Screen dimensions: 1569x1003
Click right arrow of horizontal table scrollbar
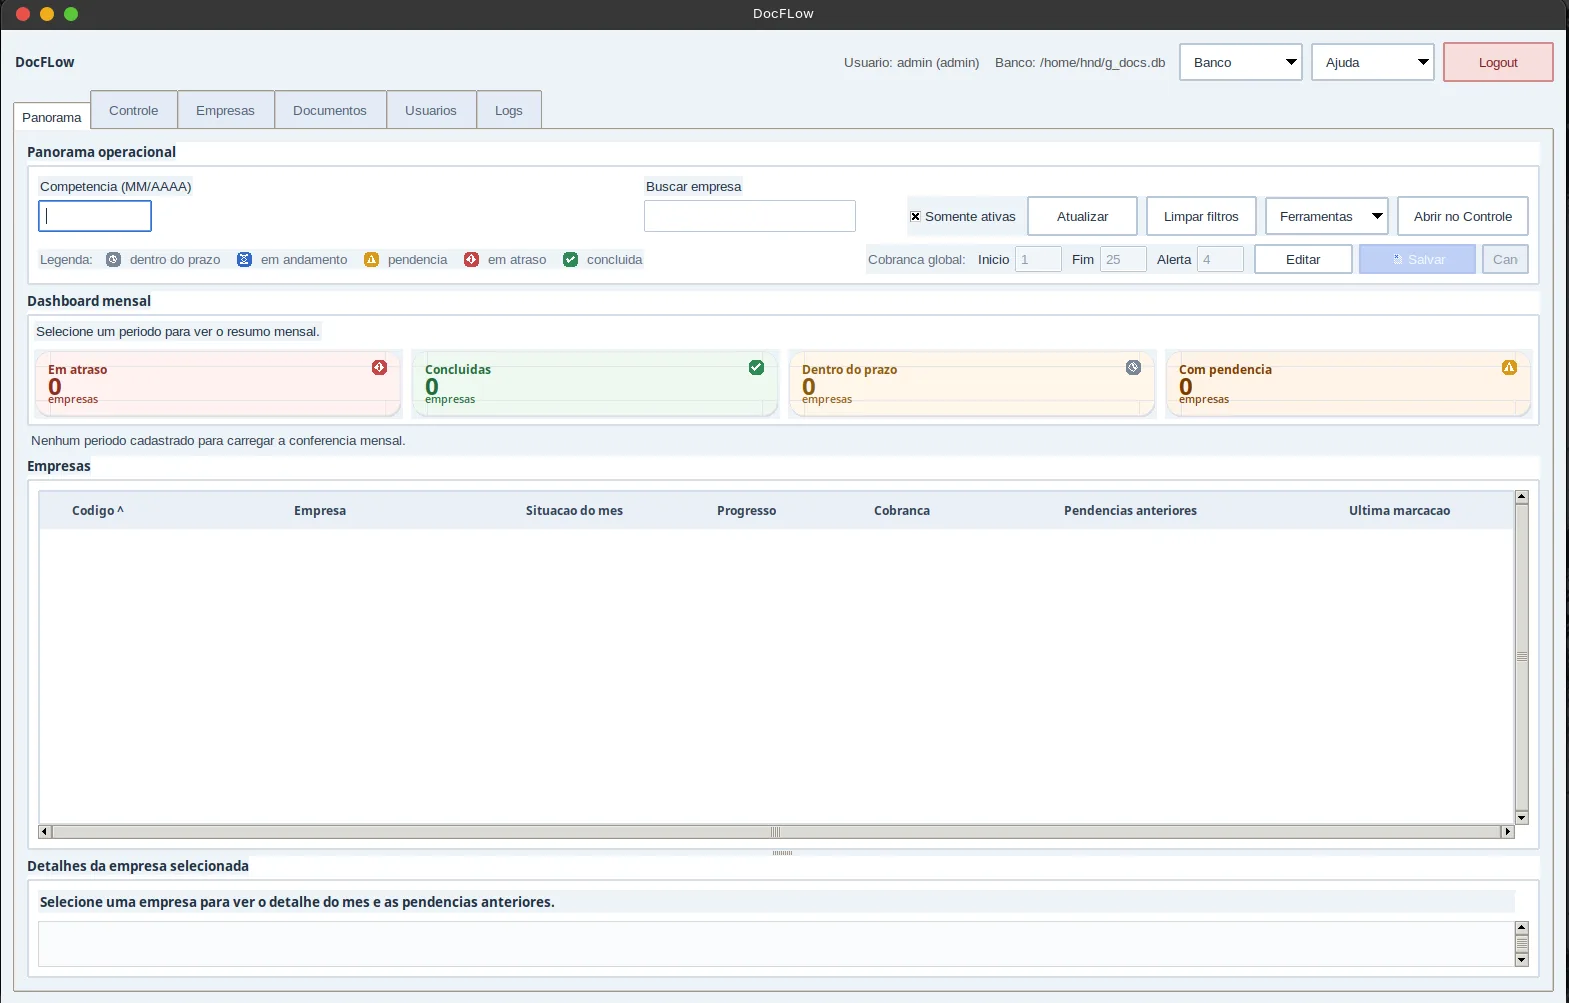coord(1508,832)
